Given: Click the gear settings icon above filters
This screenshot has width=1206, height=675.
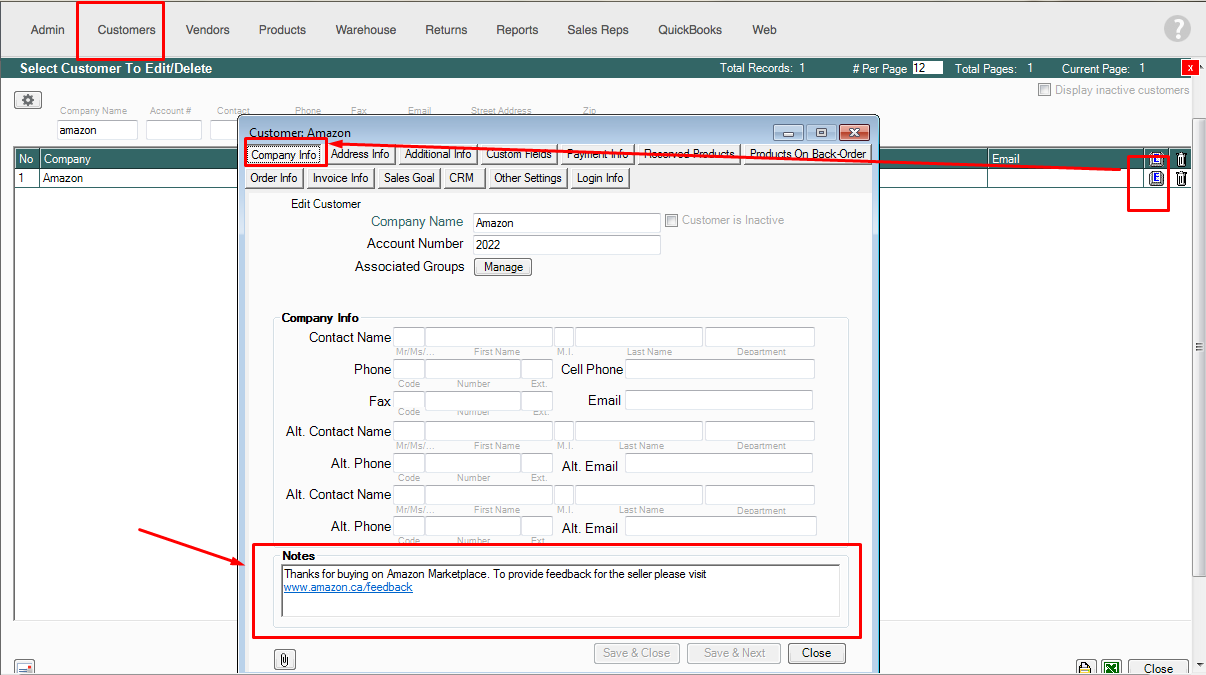Looking at the screenshot, I should [x=28, y=100].
